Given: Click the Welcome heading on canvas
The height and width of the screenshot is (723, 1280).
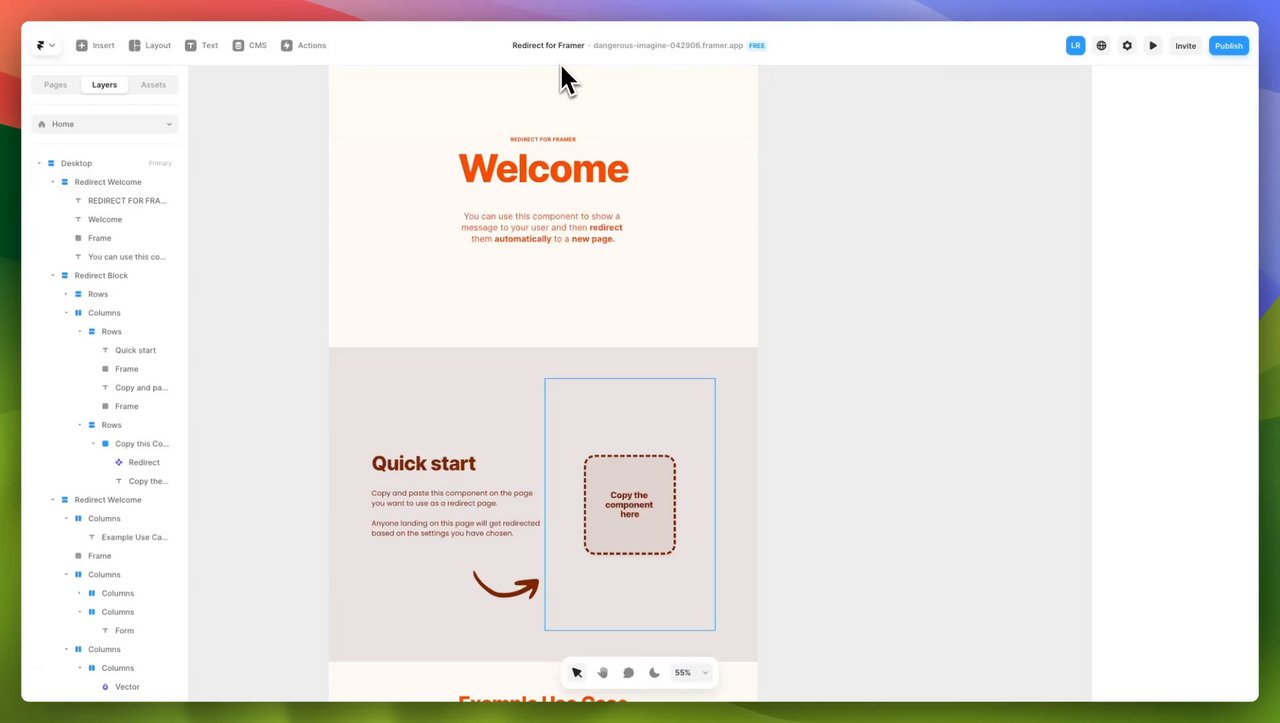Looking at the screenshot, I should pos(543,169).
